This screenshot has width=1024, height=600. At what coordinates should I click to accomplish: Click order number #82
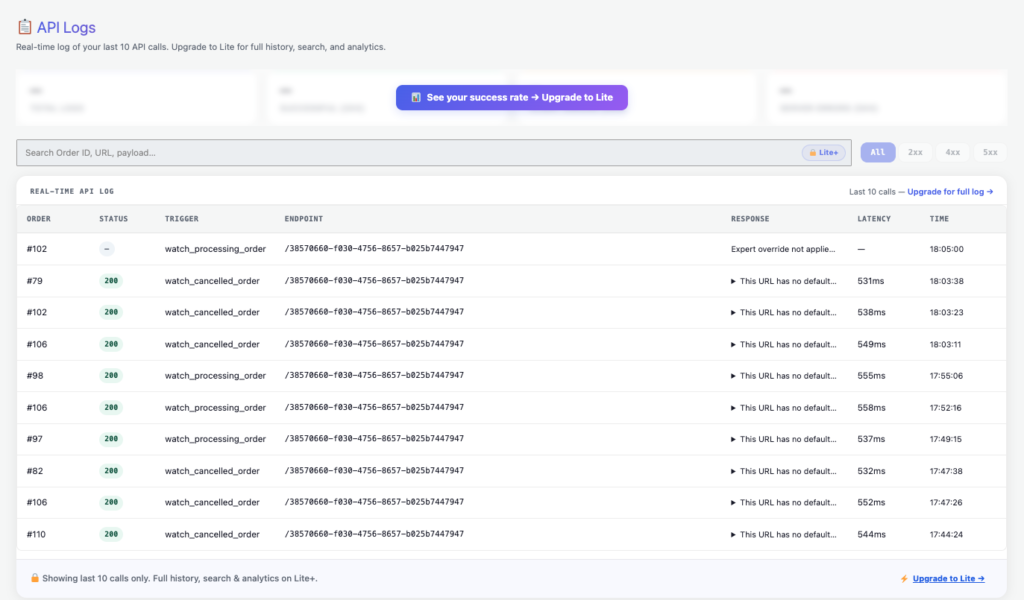pos(35,471)
